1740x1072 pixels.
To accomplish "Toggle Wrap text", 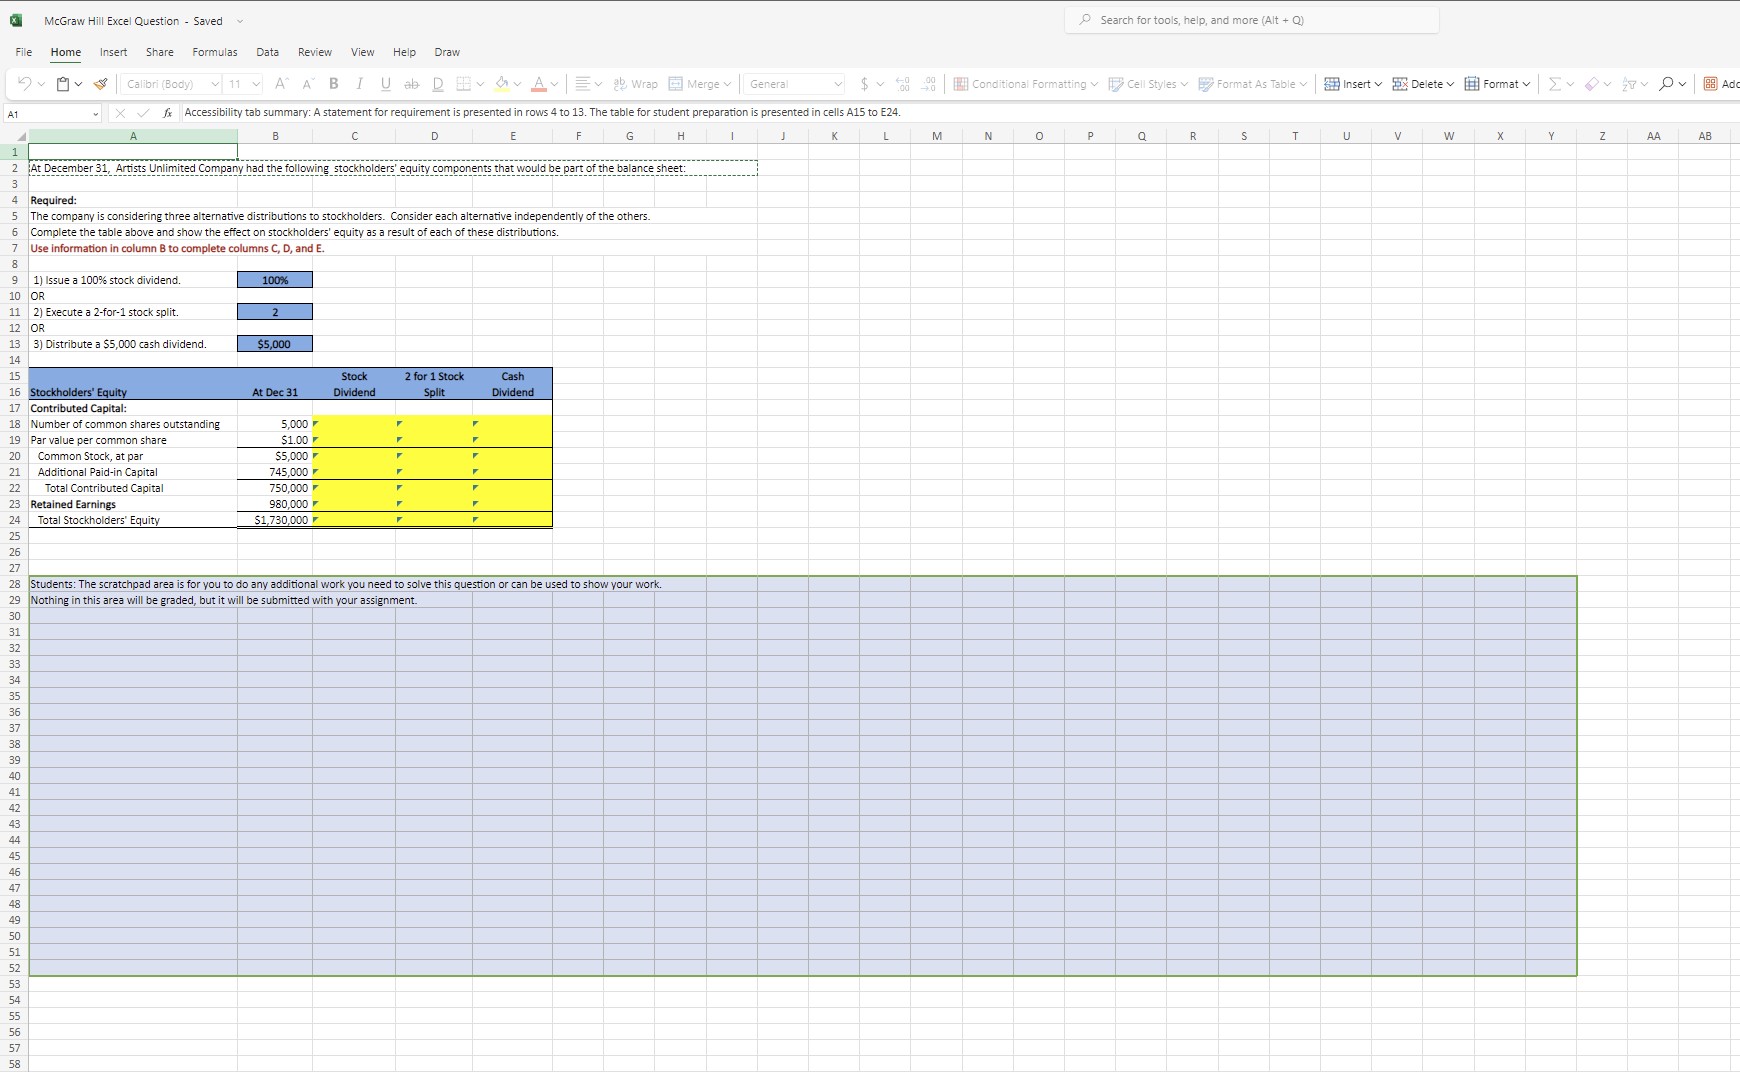I will 636,84.
